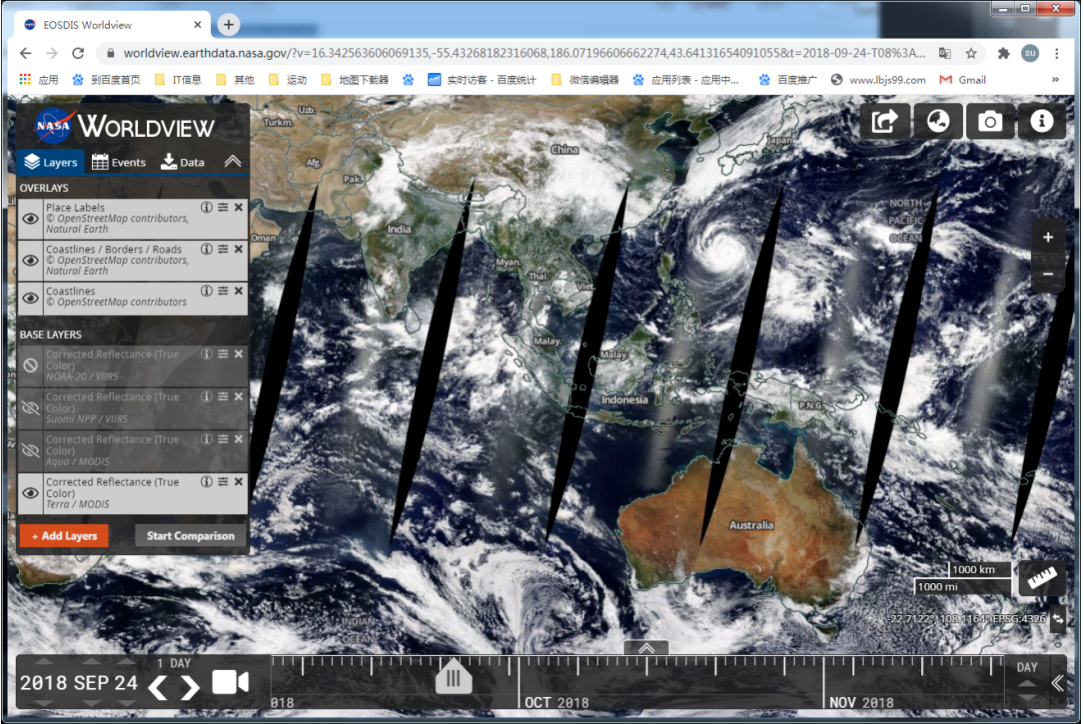Switch to the Events tab
Image resolution: width=1084 pixels, height=724 pixels.
click(x=118, y=162)
